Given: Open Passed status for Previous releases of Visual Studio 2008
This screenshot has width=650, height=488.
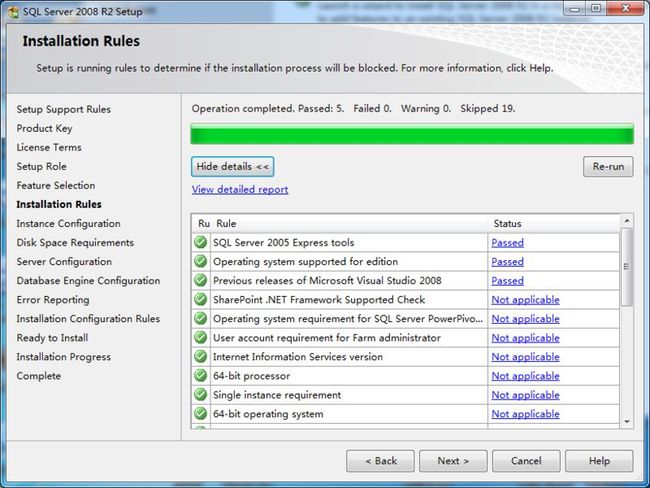Looking at the screenshot, I should point(507,281).
